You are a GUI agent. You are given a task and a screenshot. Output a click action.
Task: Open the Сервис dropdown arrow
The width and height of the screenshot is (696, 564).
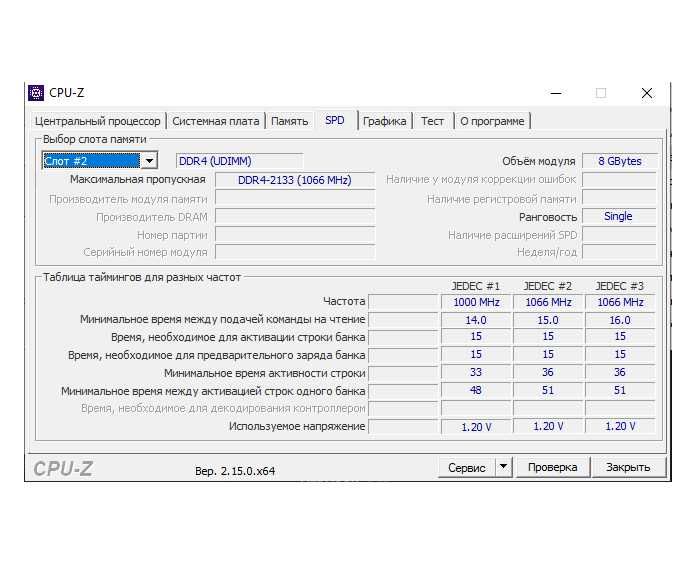(503, 467)
